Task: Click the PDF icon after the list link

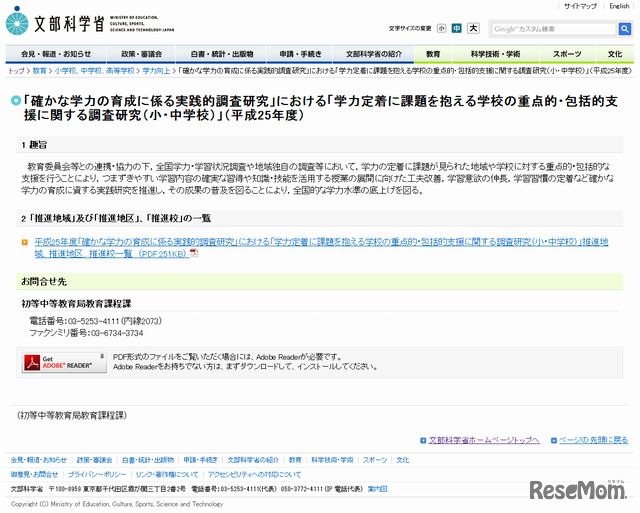Action: tap(194, 253)
